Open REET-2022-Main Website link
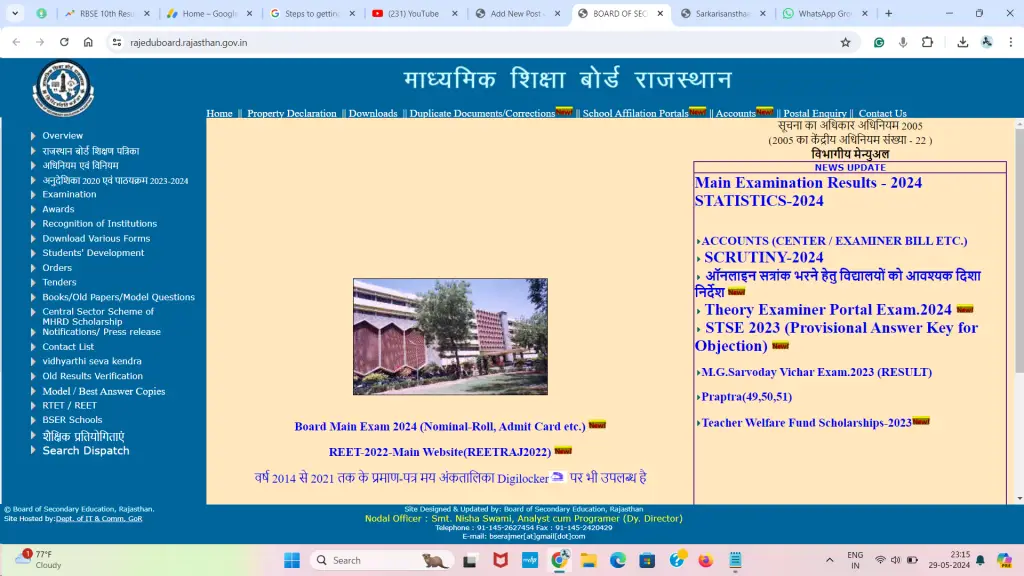The width and height of the screenshot is (1024, 576). [x=440, y=452]
